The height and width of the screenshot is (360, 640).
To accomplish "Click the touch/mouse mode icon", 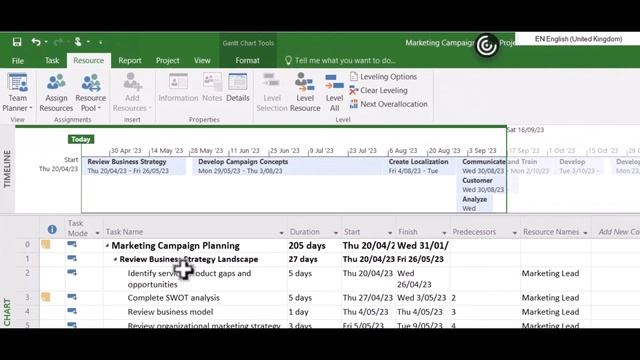I will pyautogui.click(x=78, y=41).
